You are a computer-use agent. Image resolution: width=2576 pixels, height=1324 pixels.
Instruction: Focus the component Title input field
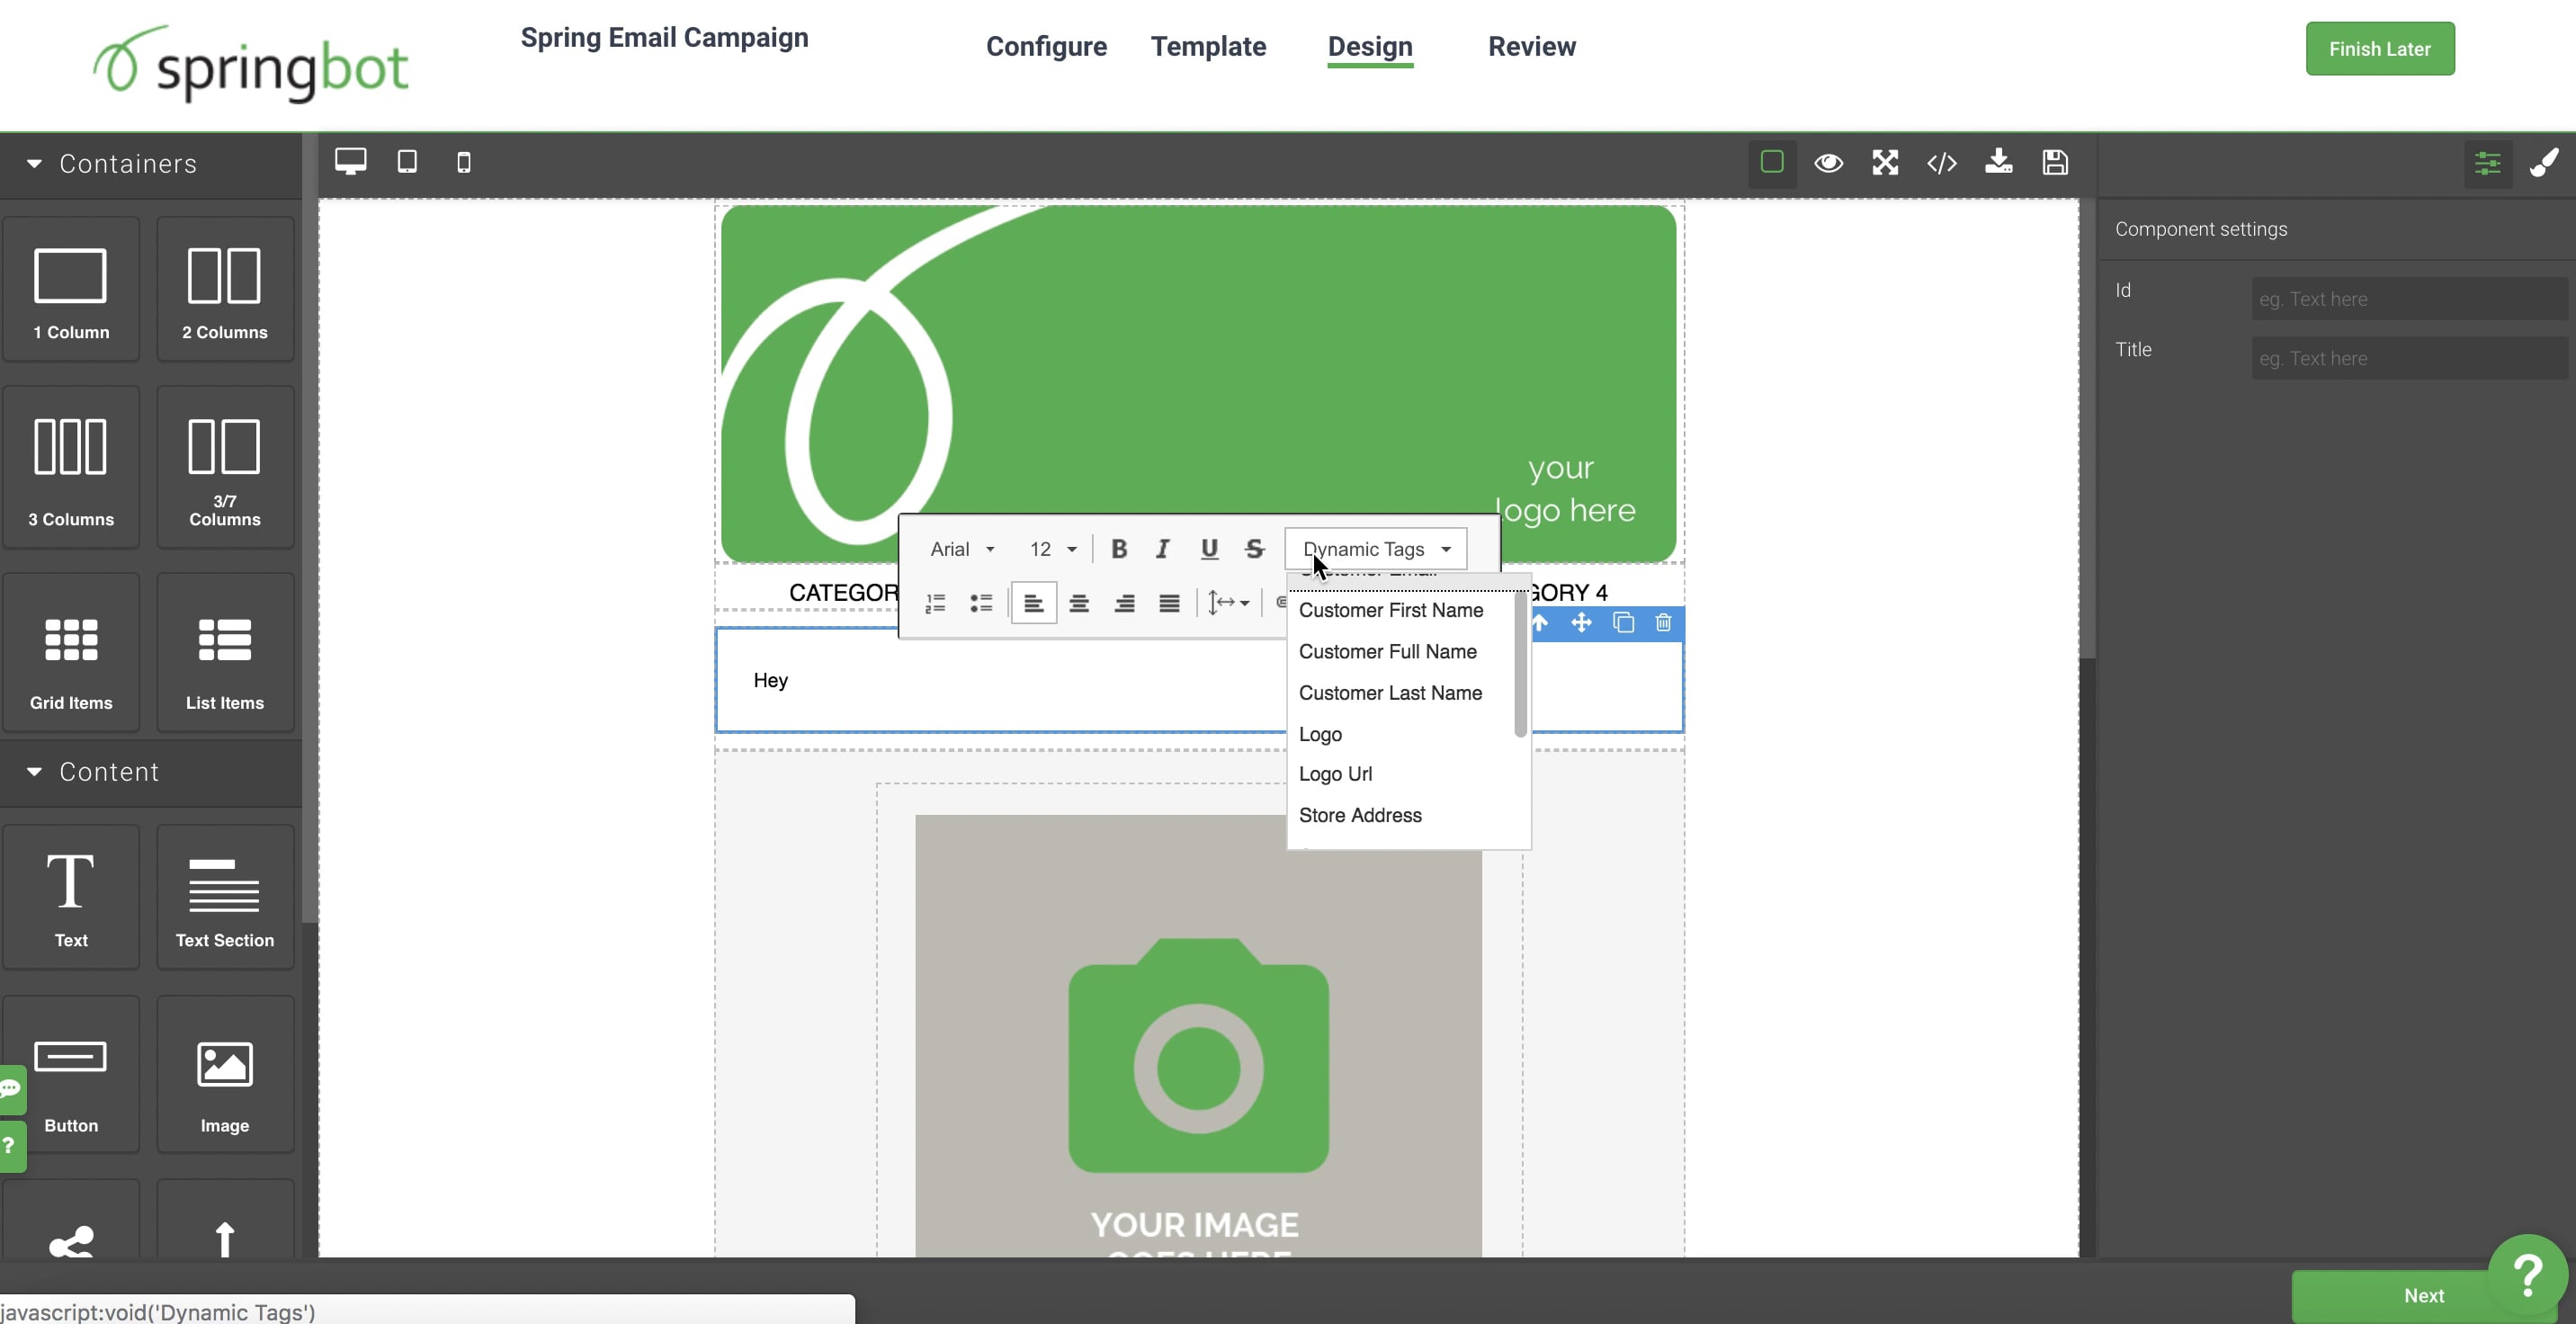tap(2409, 358)
